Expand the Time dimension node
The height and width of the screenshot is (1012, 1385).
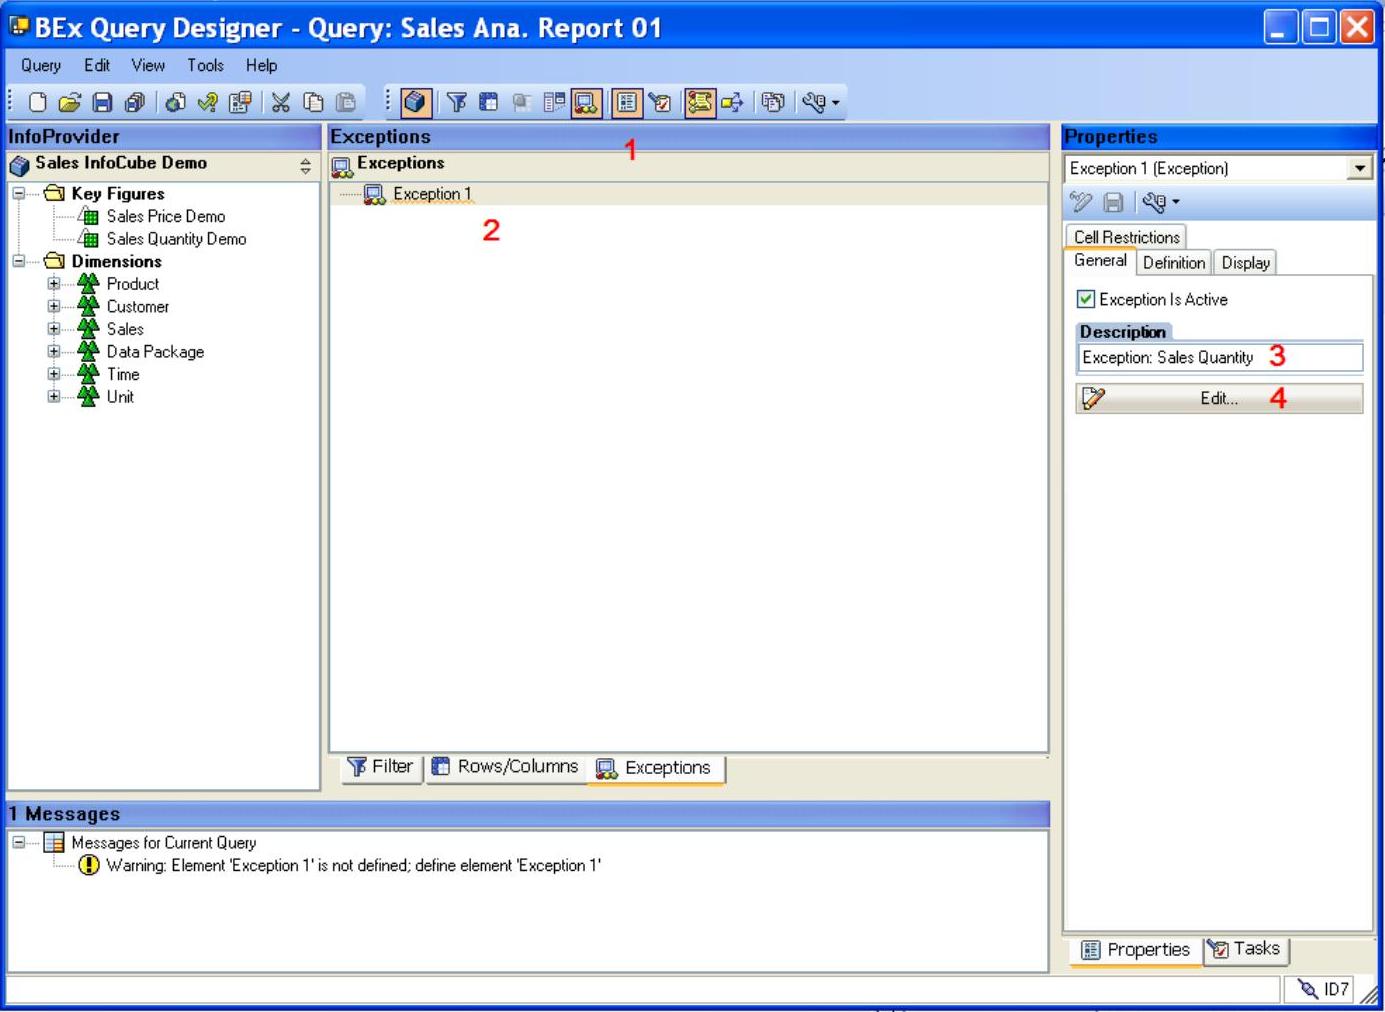(x=54, y=374)
